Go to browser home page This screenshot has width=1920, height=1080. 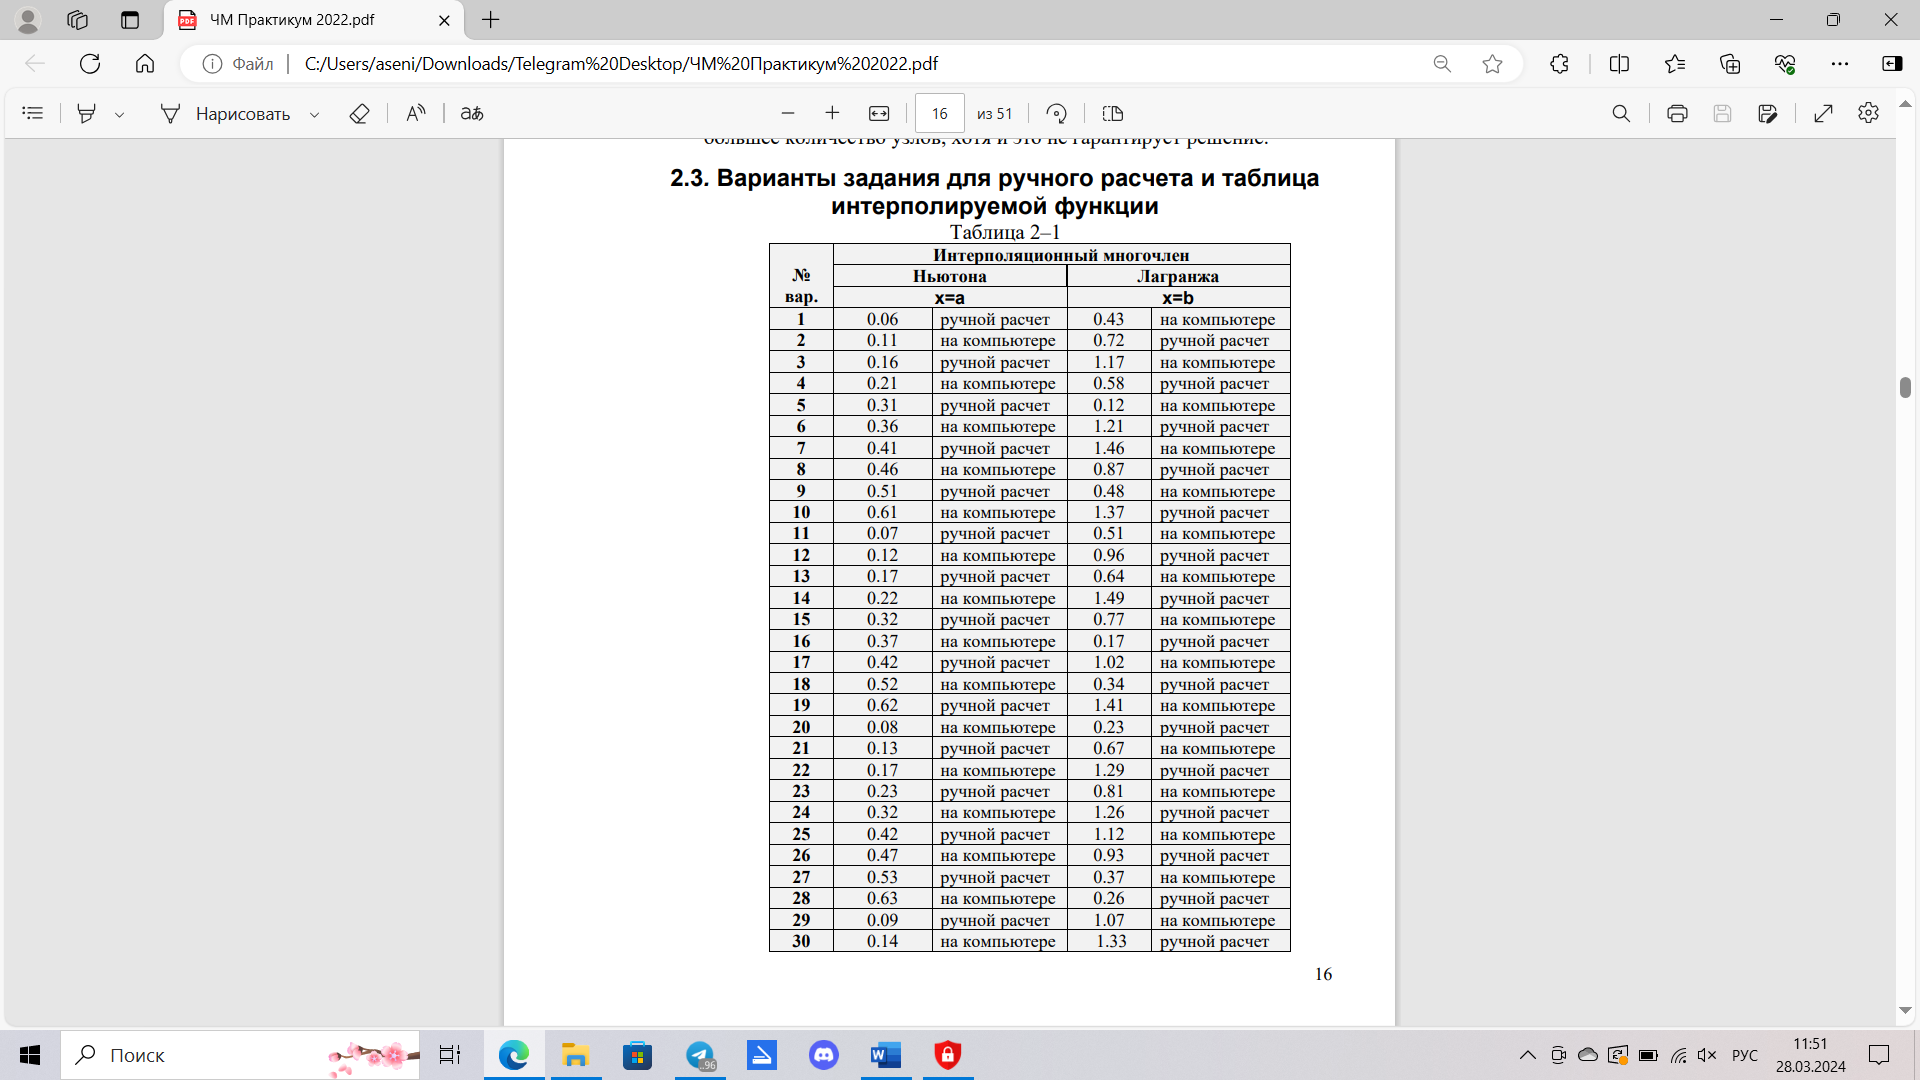[x=145, y=63]
